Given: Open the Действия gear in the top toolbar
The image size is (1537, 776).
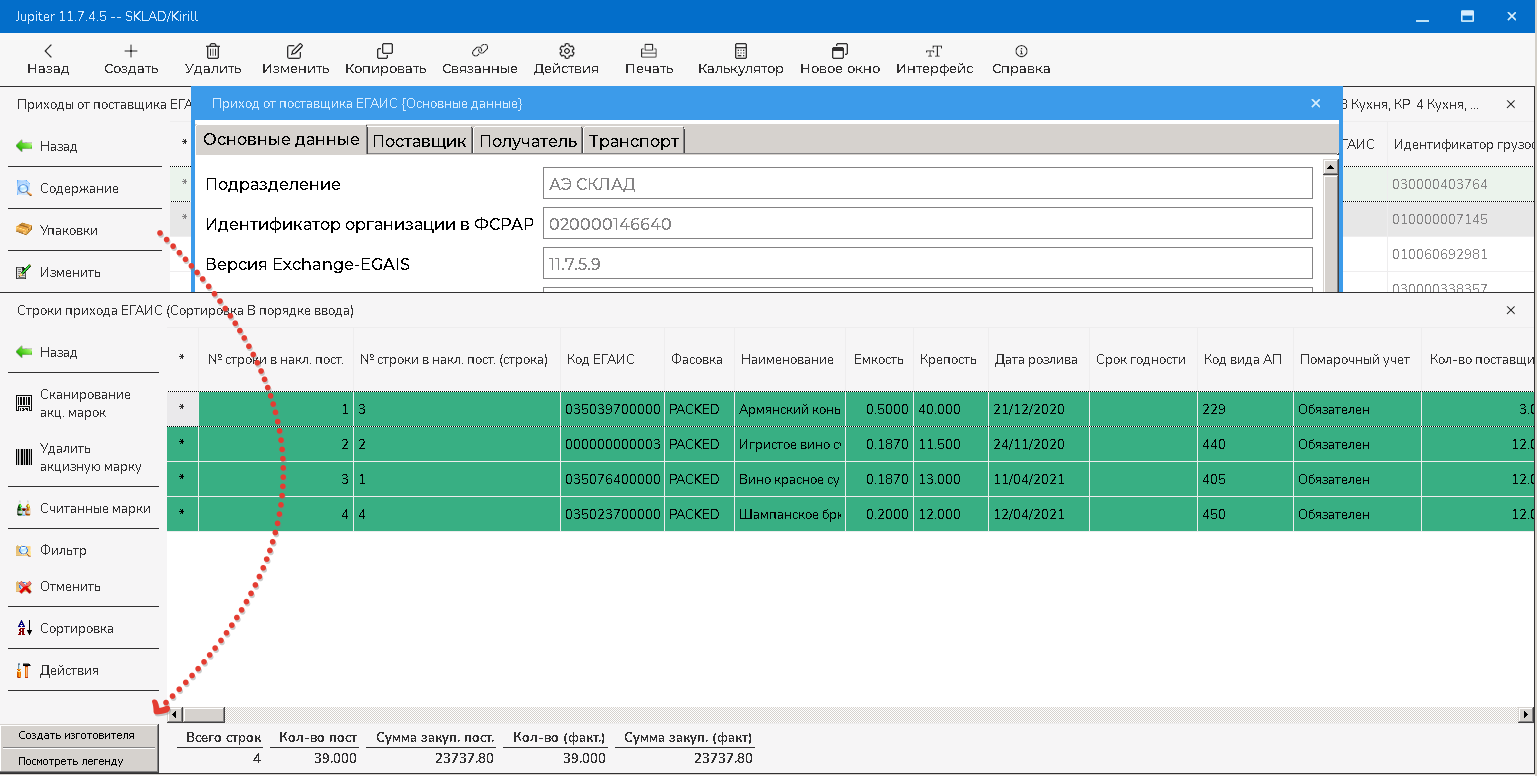Looking at the screenshot, I should (566, 50).
